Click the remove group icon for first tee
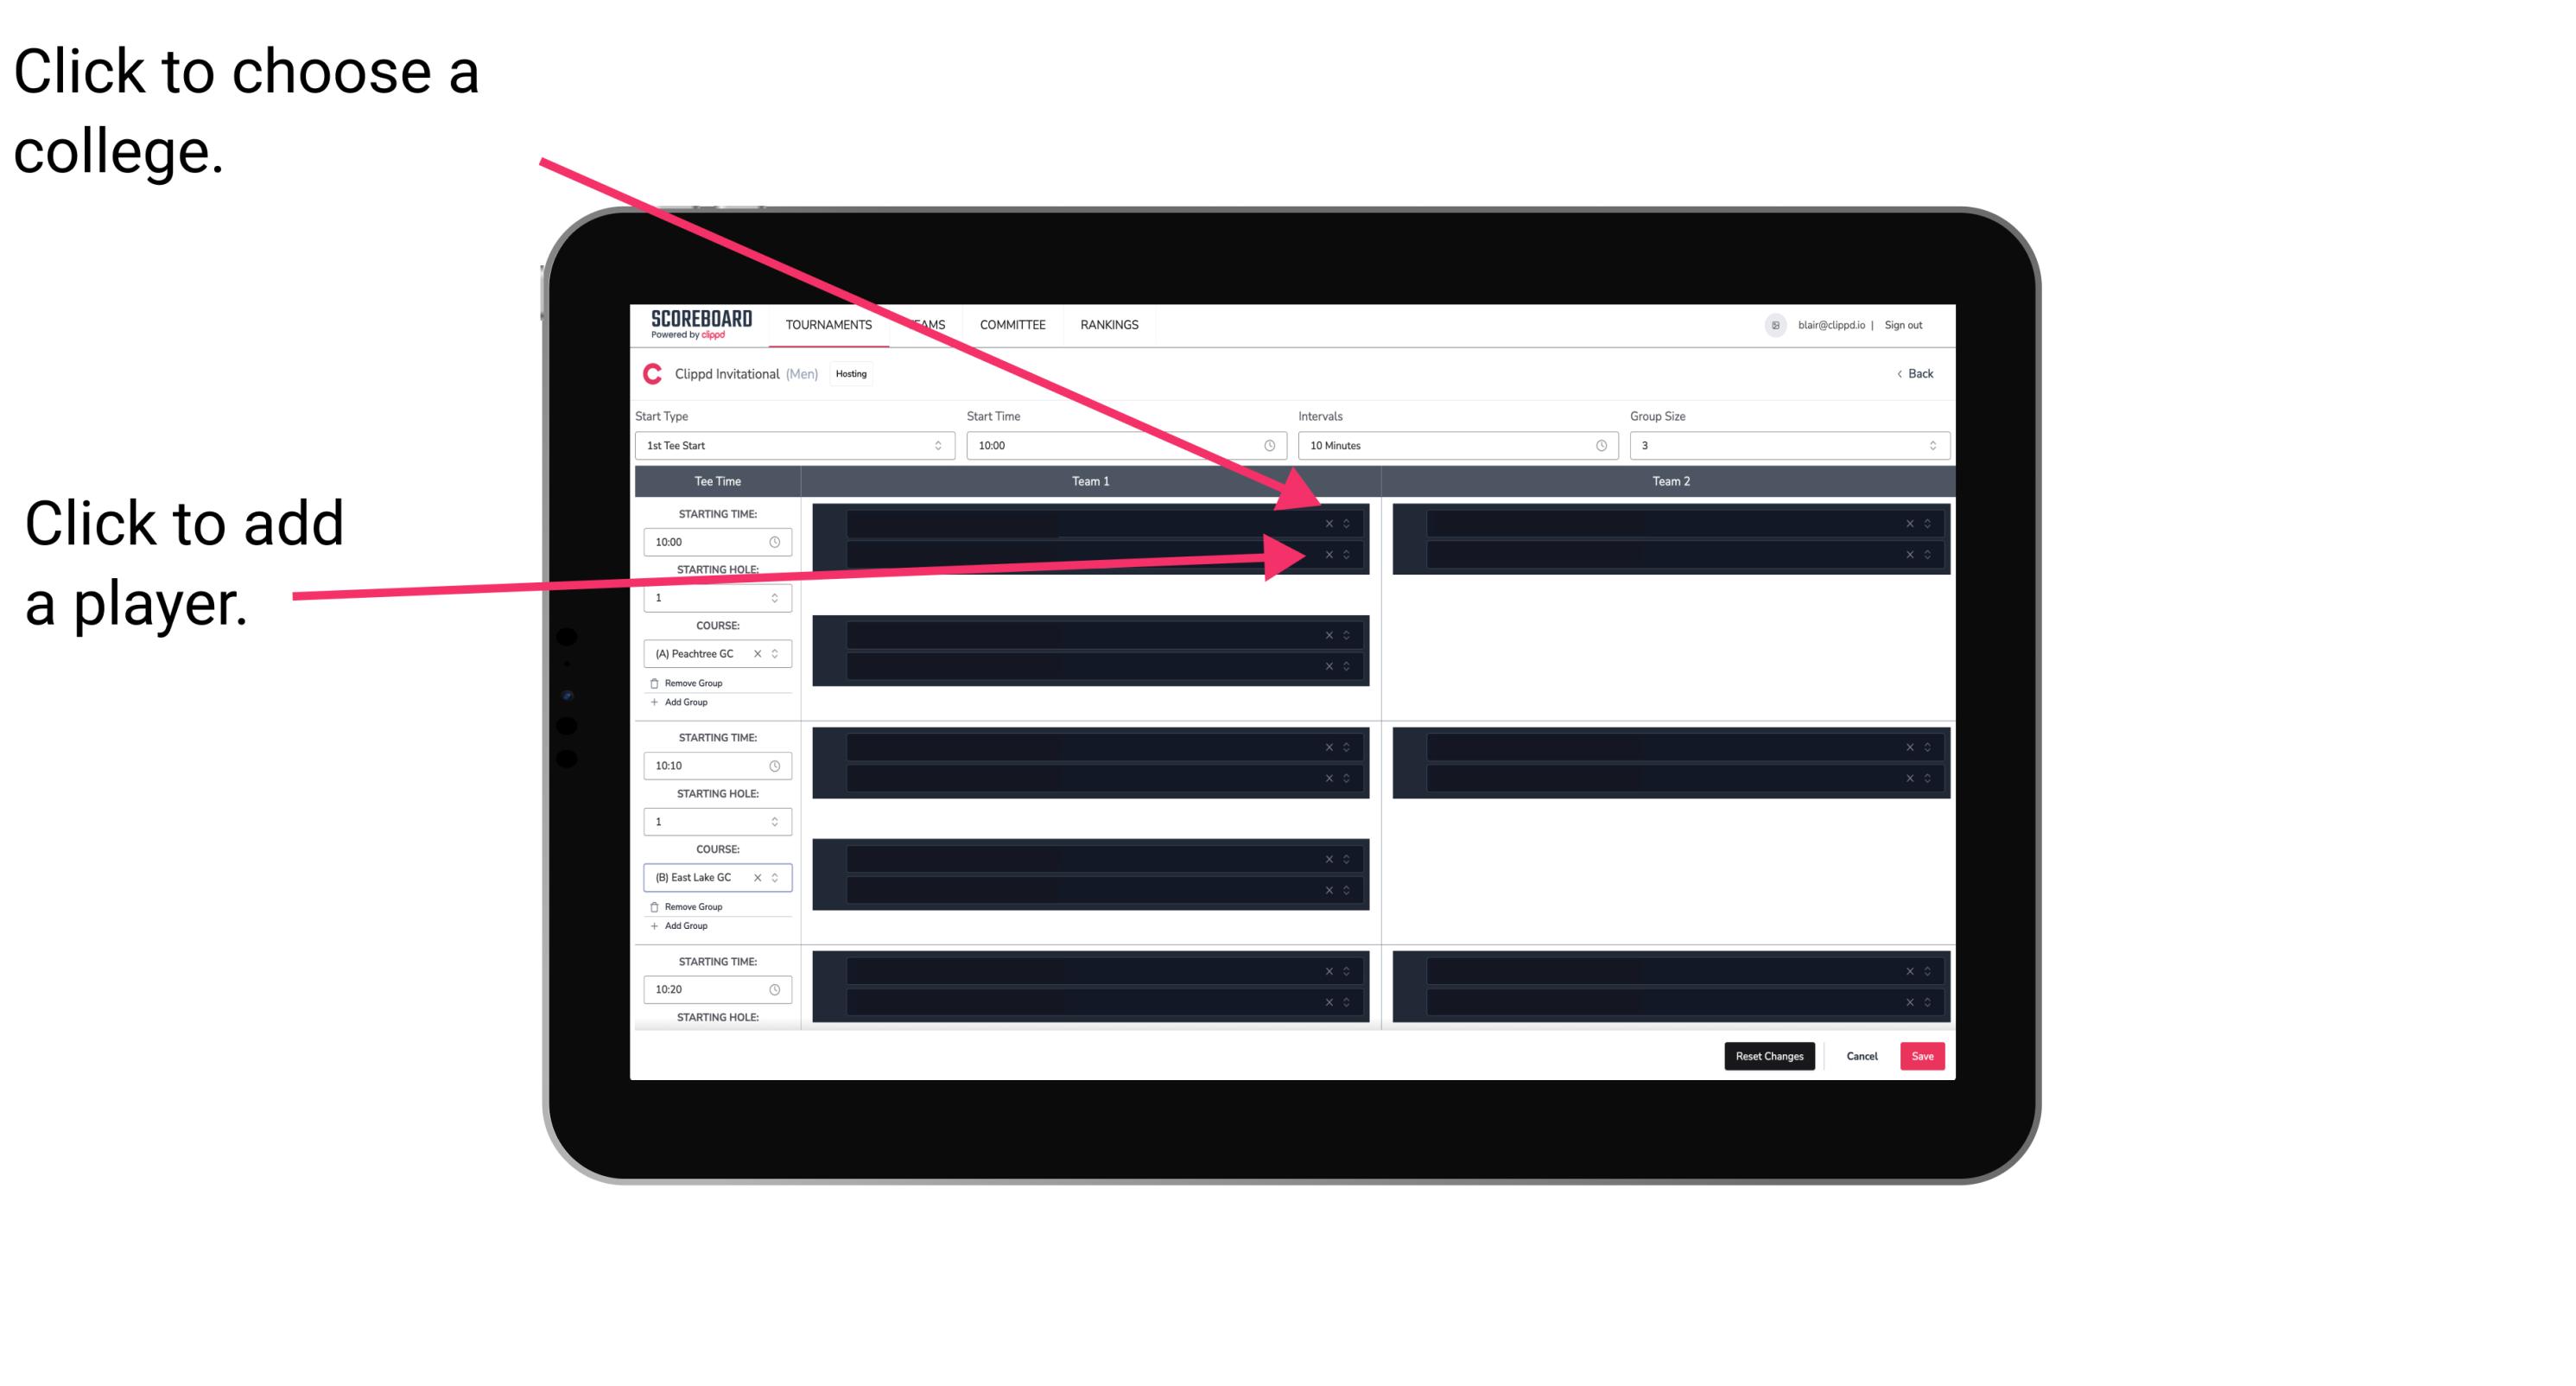 653,683
